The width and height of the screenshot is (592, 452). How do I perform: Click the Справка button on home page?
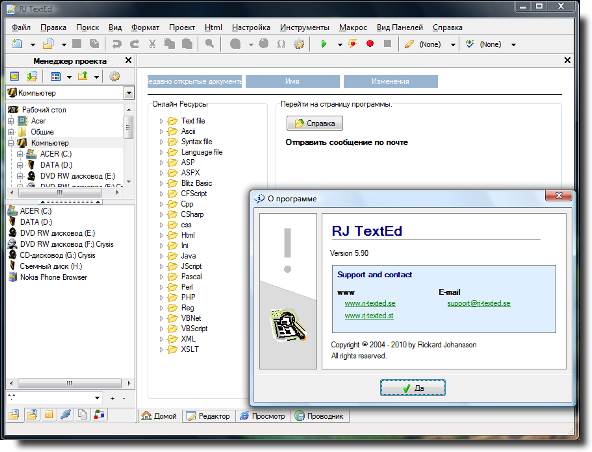(314, 123)
